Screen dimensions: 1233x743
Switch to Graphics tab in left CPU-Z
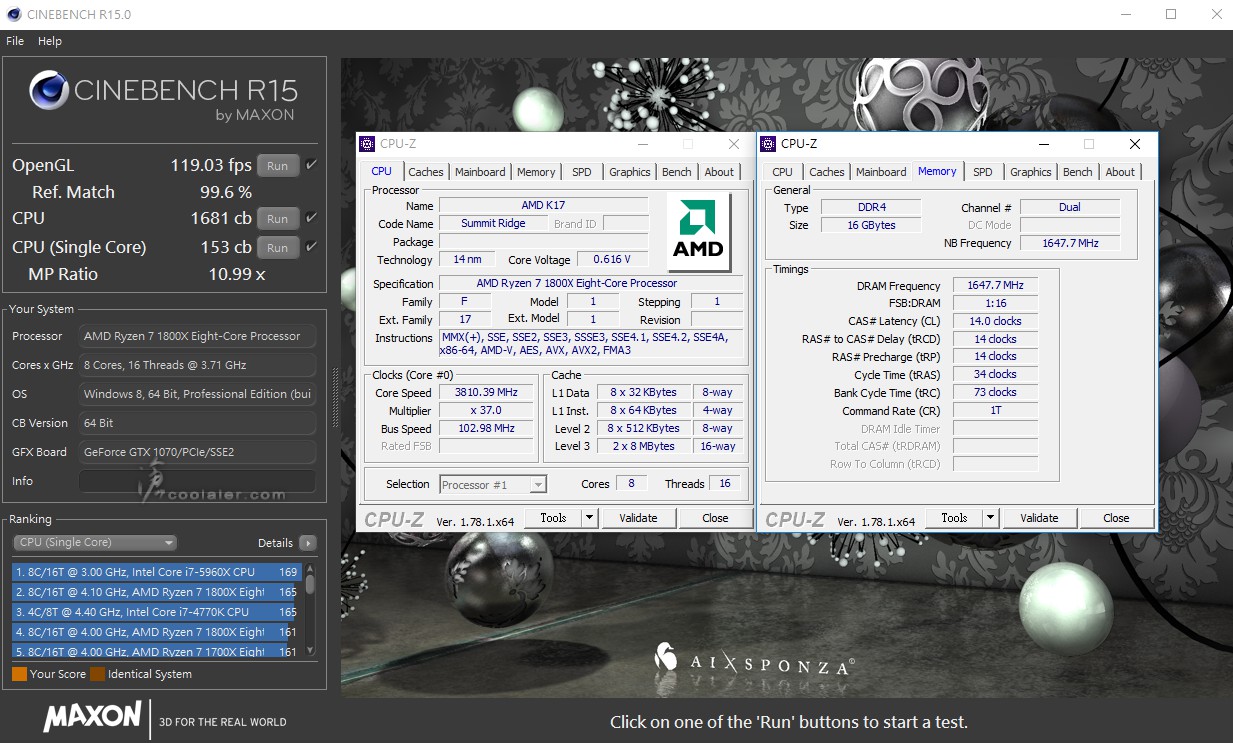[x=630, y=172]
